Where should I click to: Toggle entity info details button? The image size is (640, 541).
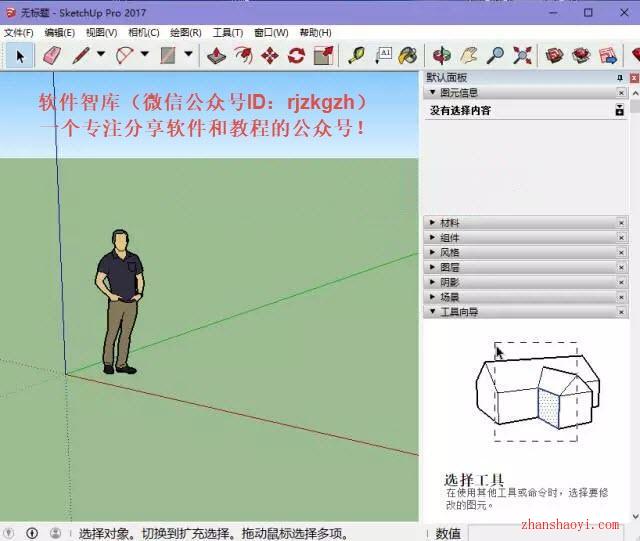[620, 110]
